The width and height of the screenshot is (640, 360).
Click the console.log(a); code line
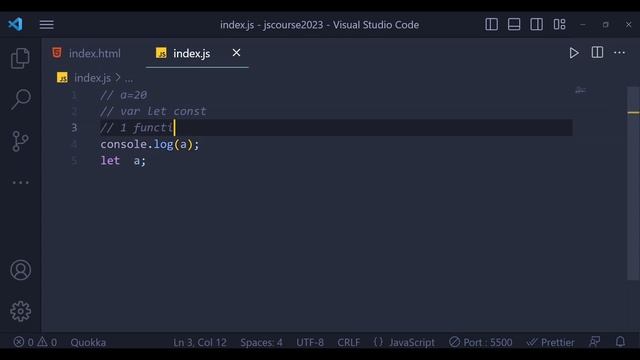click(x=150, y=144)
